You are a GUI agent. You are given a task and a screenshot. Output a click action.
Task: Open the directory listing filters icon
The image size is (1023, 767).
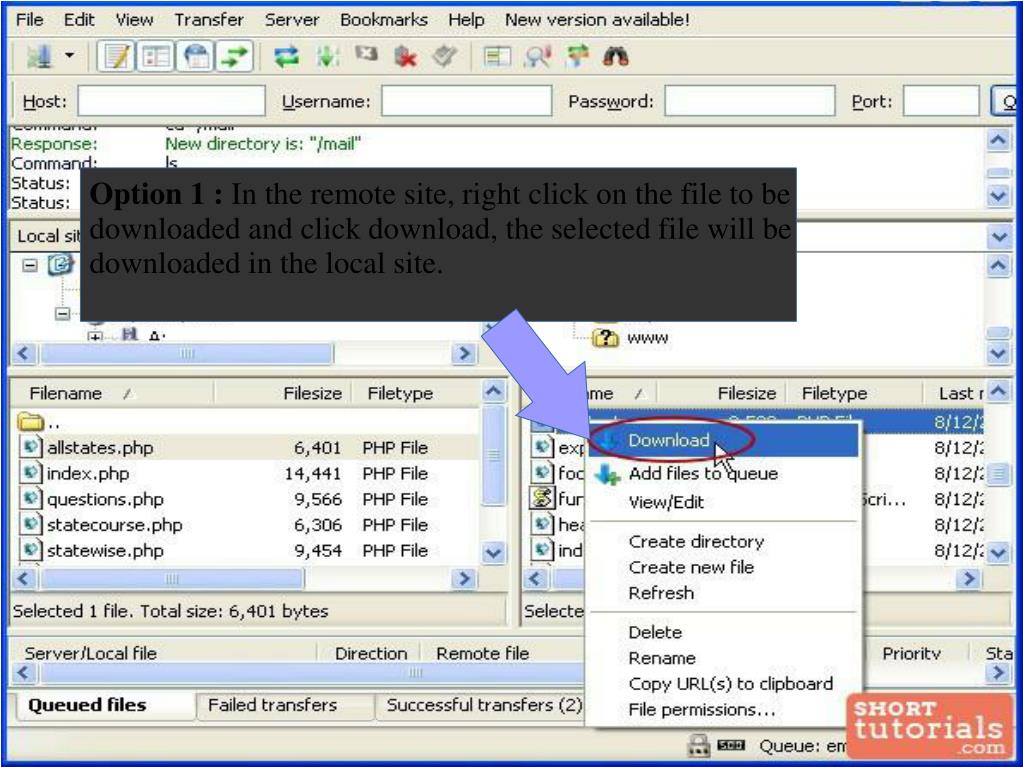click(496, 57)
